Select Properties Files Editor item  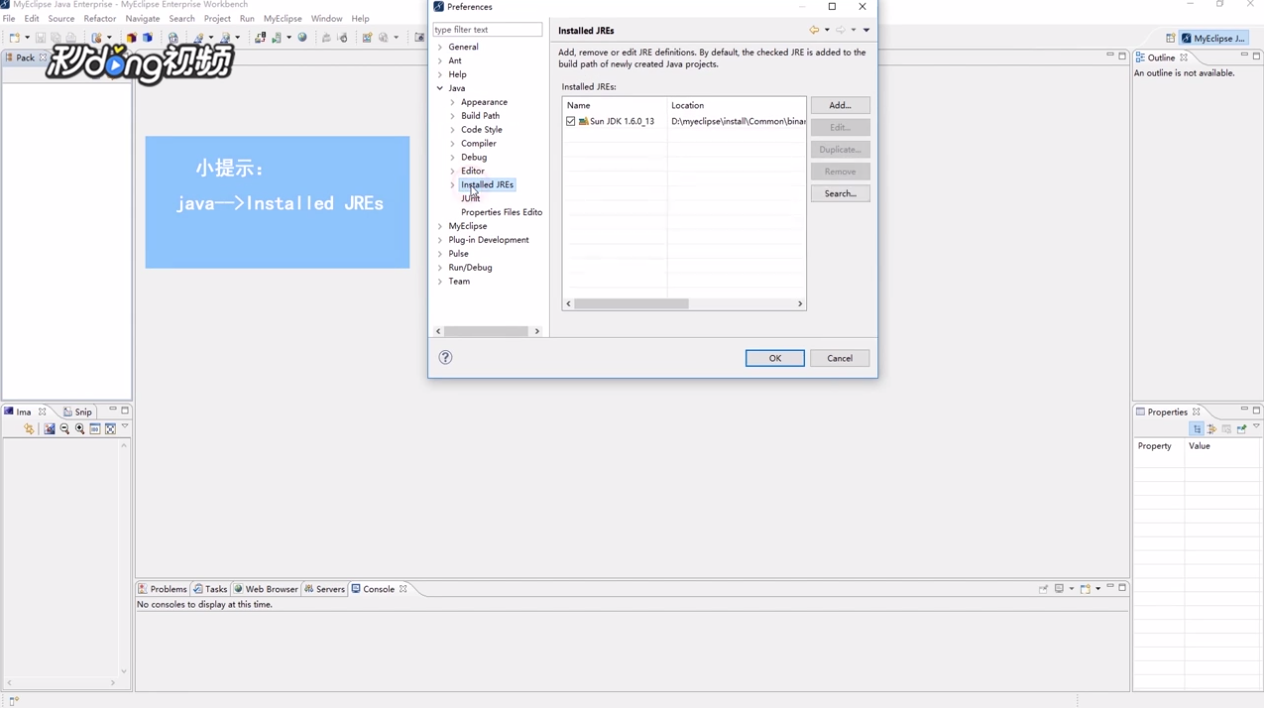[x=501, y=212]
